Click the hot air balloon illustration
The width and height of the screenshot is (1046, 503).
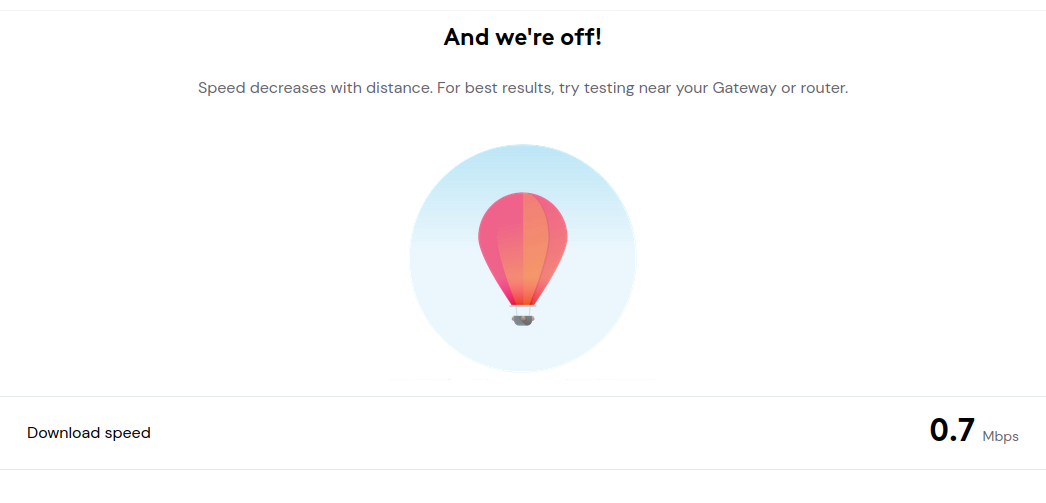tap(523, 259)
